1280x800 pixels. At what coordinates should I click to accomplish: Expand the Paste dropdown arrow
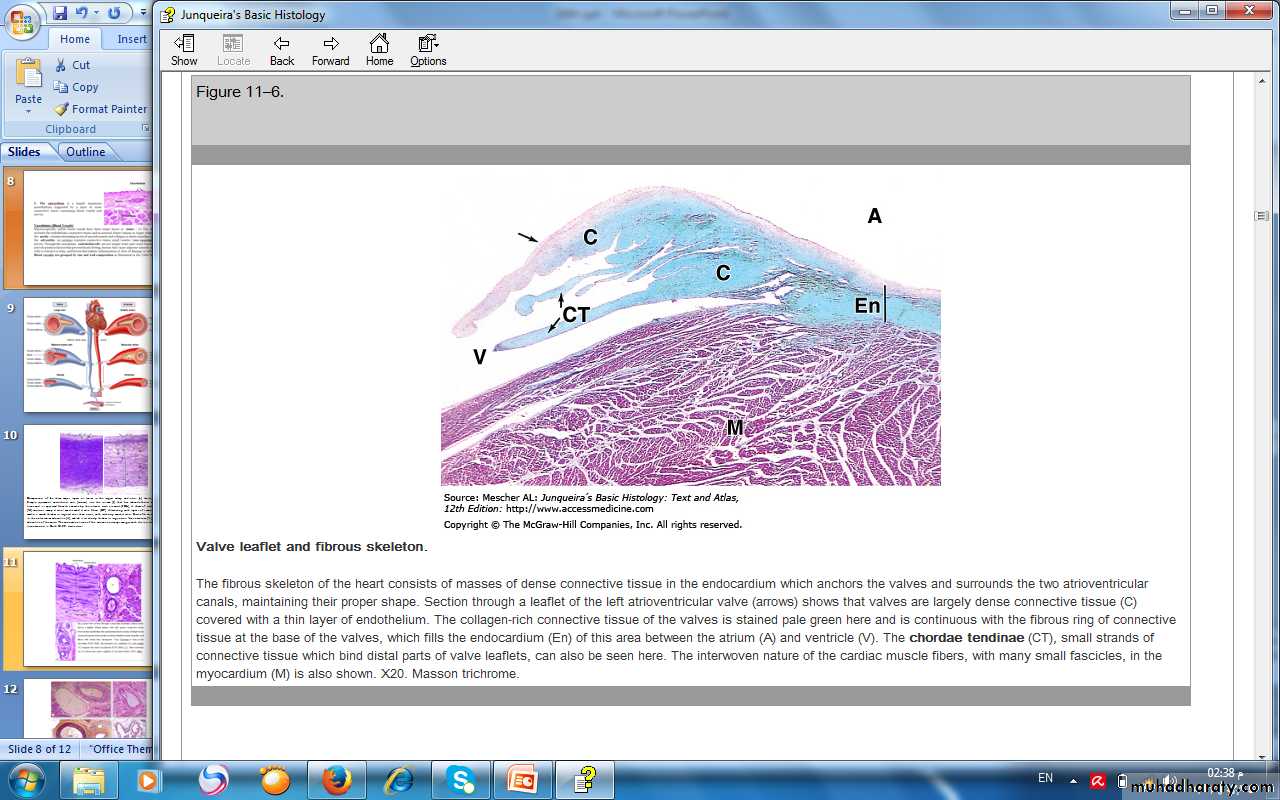tap(28, 111)
